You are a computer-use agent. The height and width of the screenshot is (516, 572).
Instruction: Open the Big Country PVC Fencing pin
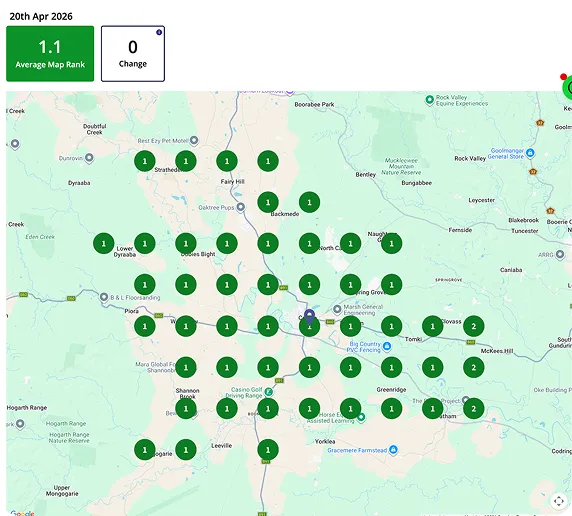click(x=387, y=346)
